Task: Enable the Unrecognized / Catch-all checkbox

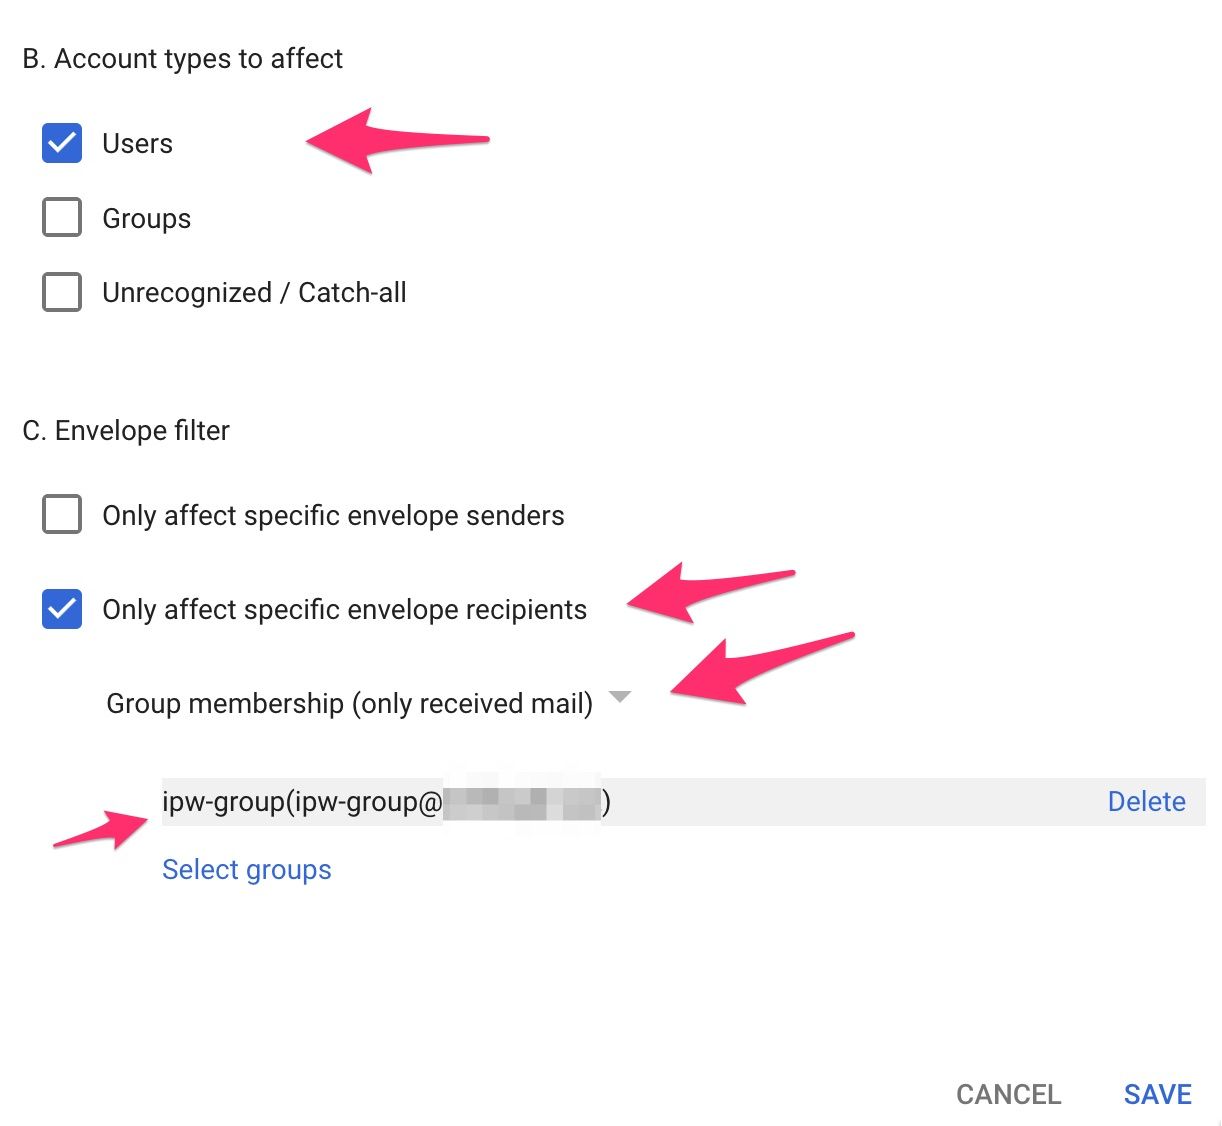Action: point(62,292)
